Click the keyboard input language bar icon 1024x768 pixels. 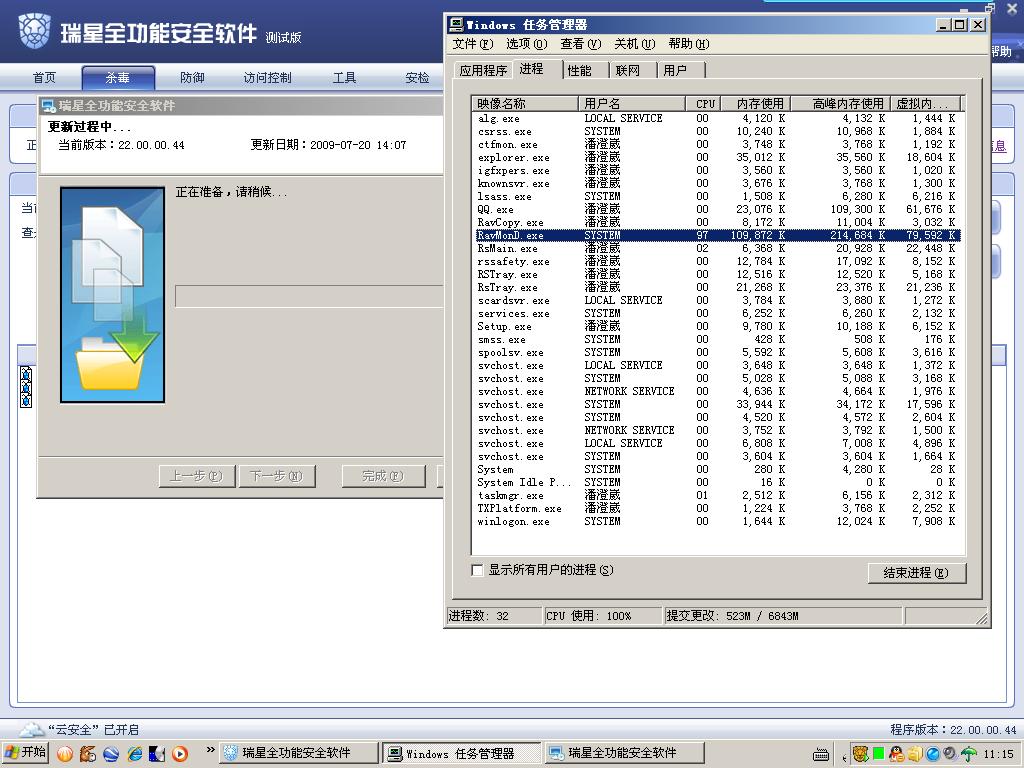pos(821,755)
